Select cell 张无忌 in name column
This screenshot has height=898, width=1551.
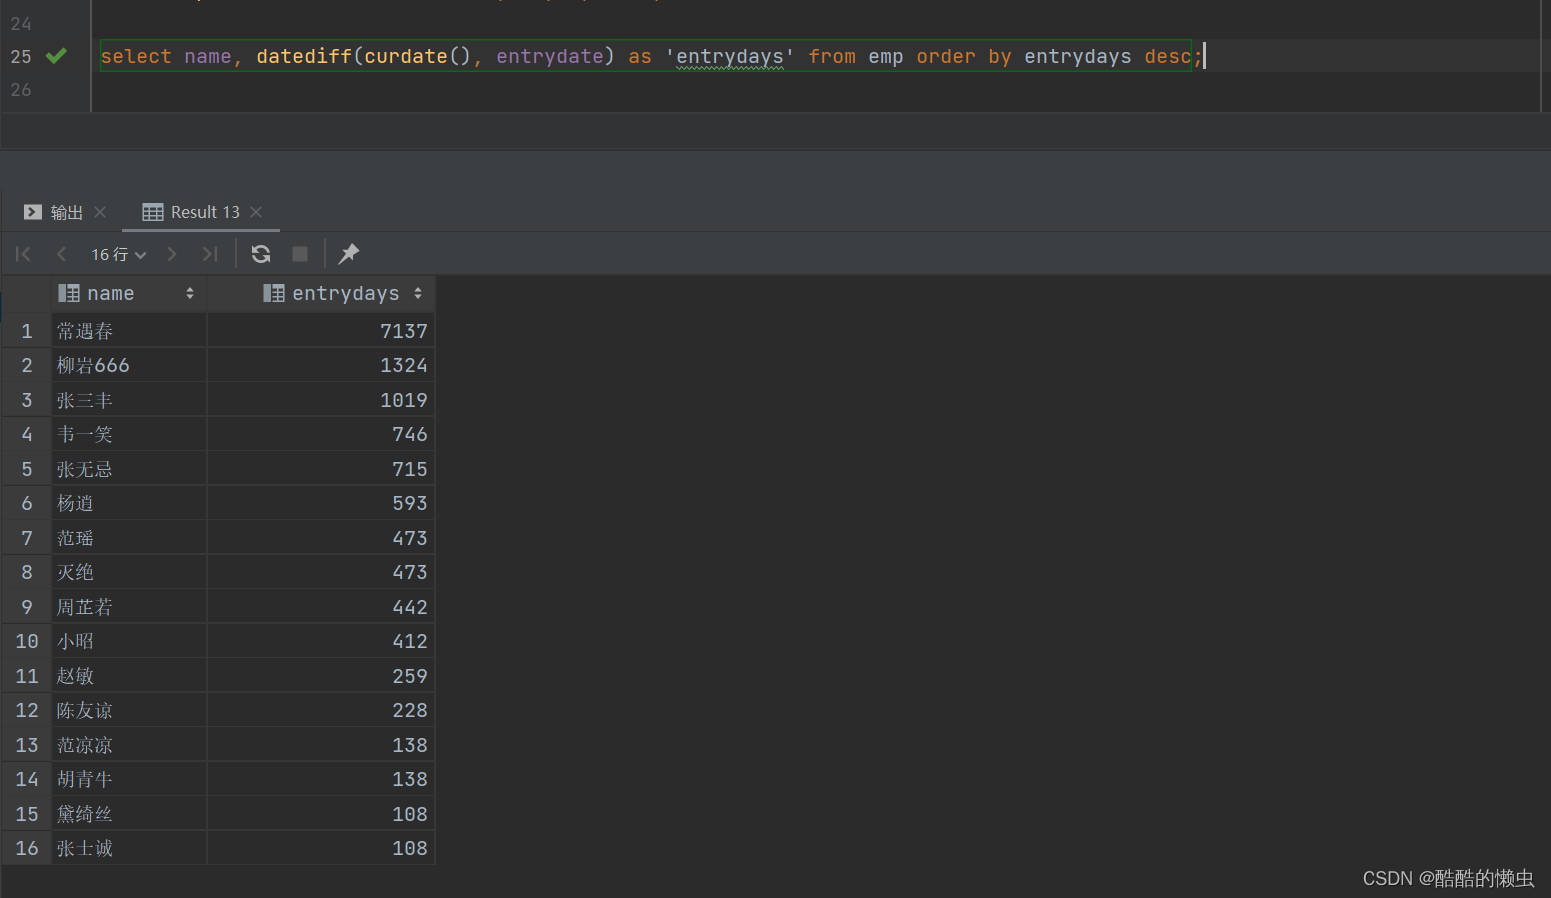pos(129,469)
